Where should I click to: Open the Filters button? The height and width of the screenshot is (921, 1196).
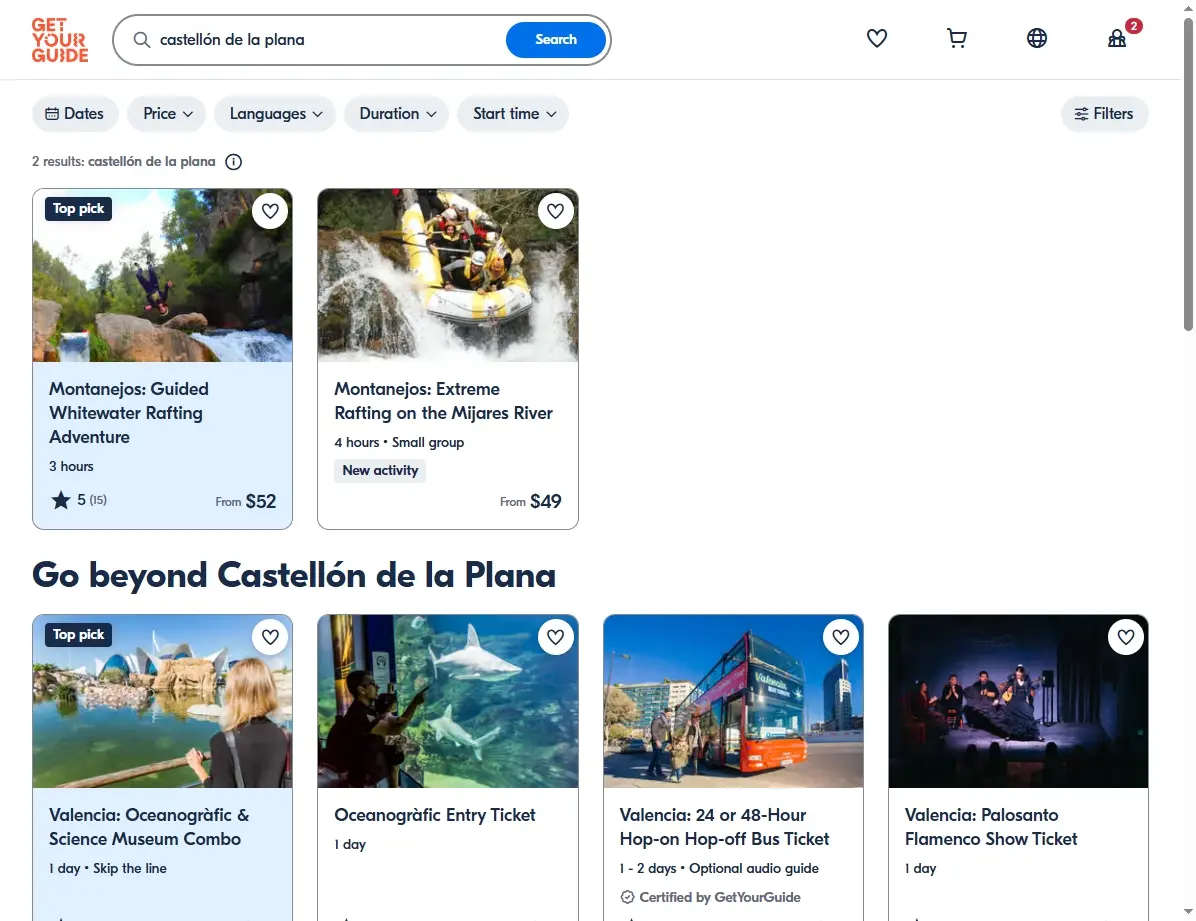click(x=1104, y=114)
